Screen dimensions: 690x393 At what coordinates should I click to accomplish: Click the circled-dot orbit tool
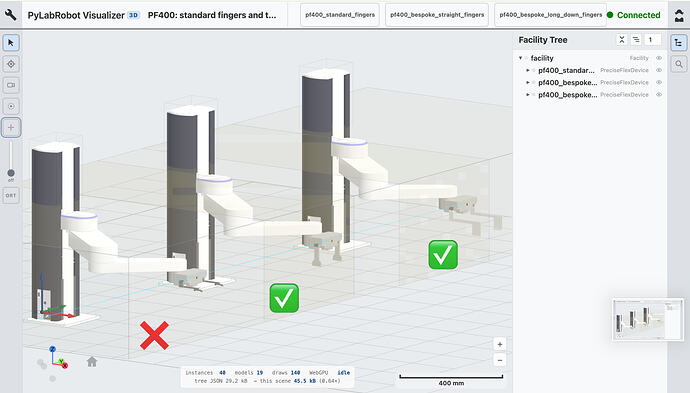point(11,106)
